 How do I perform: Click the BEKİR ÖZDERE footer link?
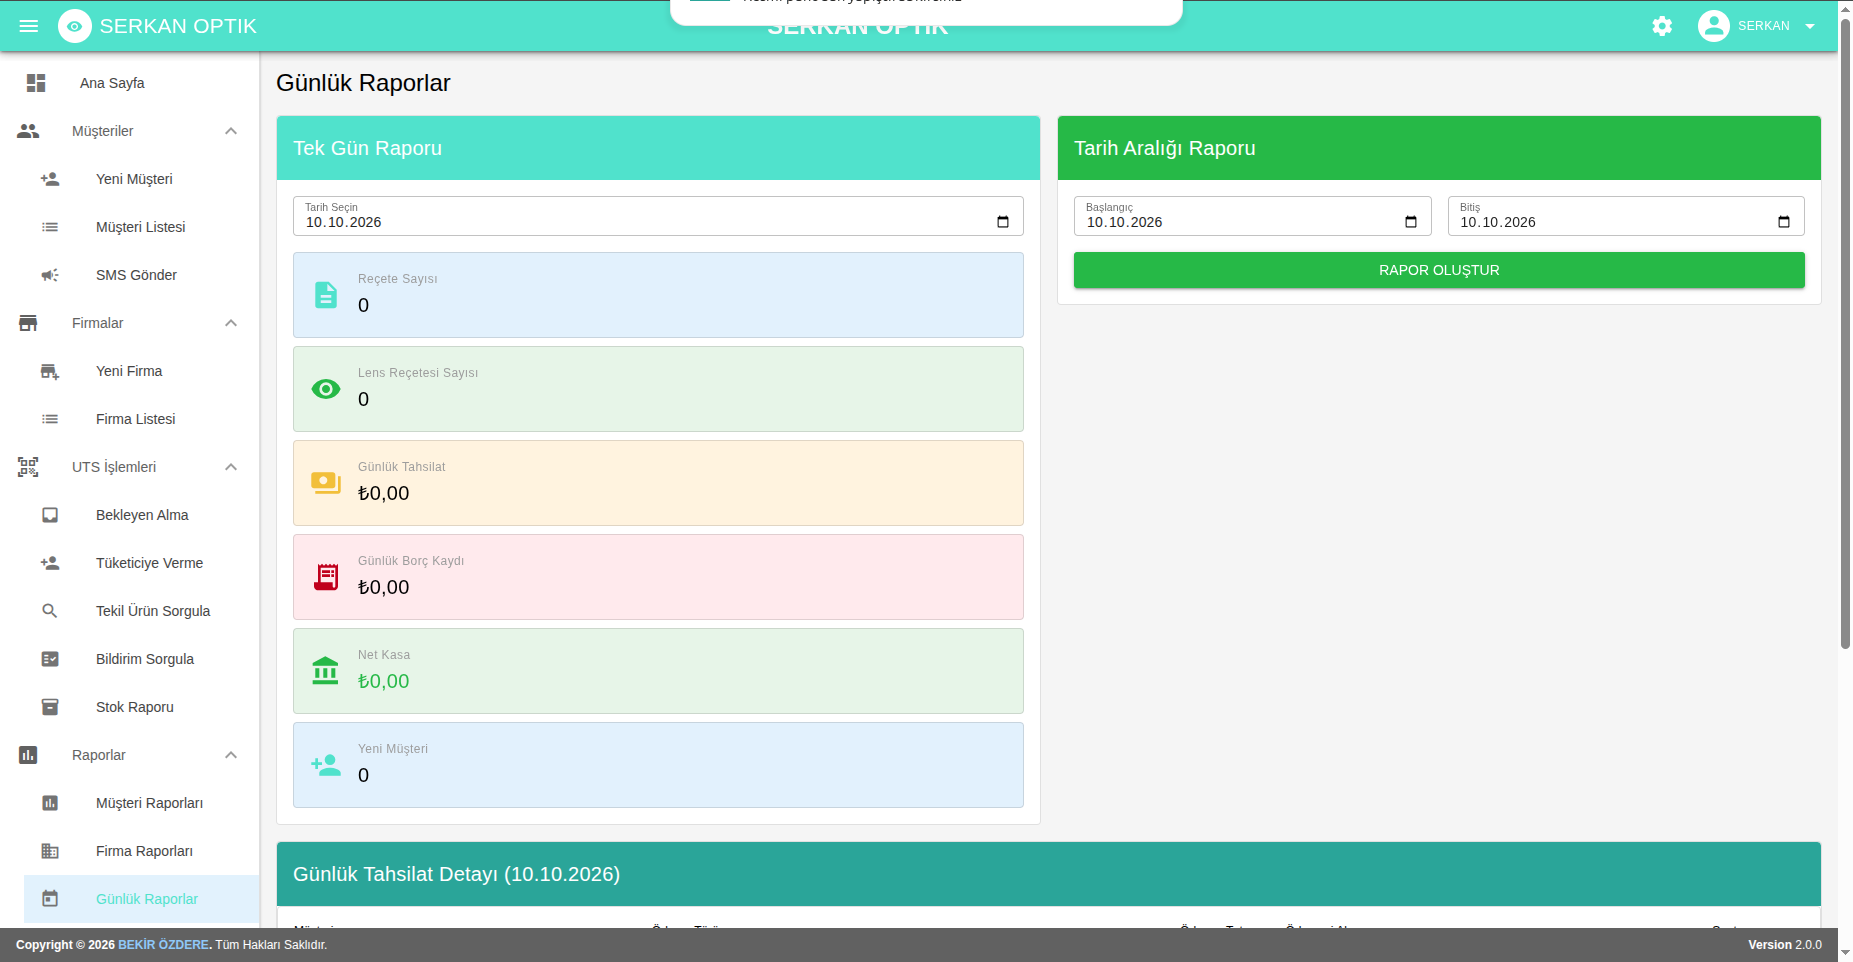pyautogui.click(x=163, y=945)
